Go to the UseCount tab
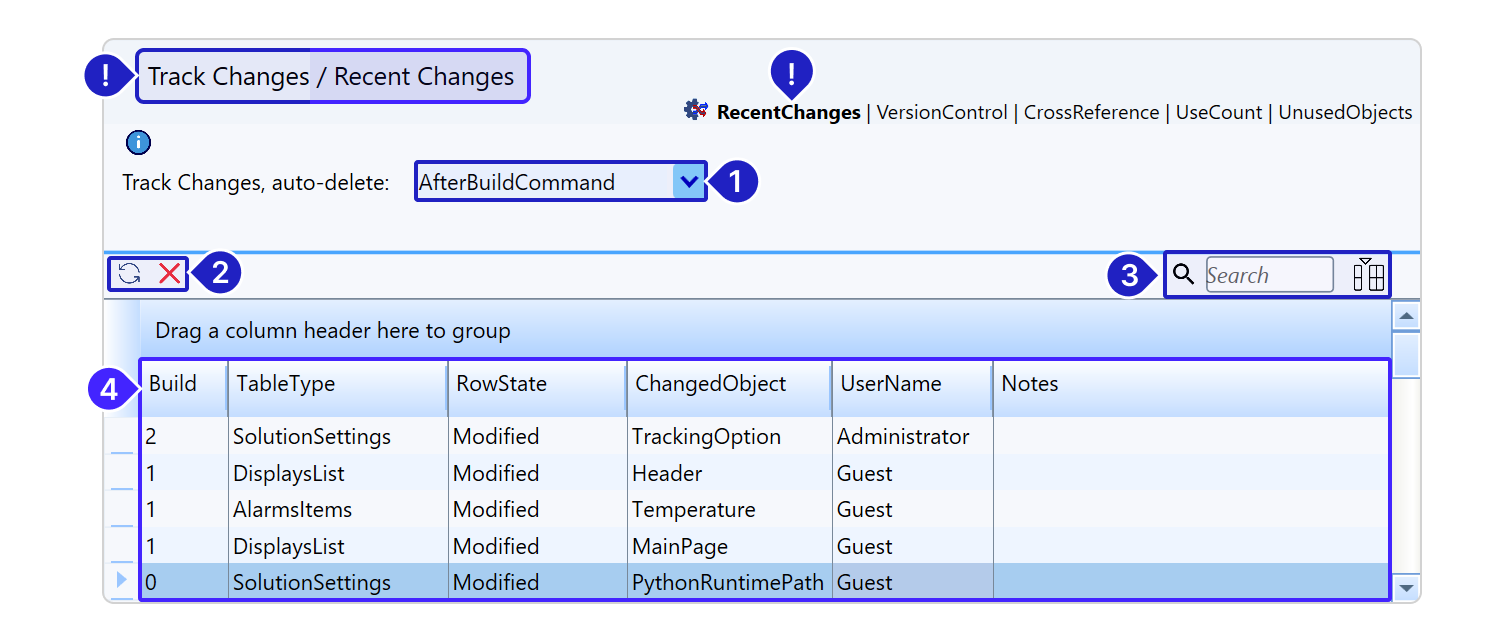 coord(1218,113)
